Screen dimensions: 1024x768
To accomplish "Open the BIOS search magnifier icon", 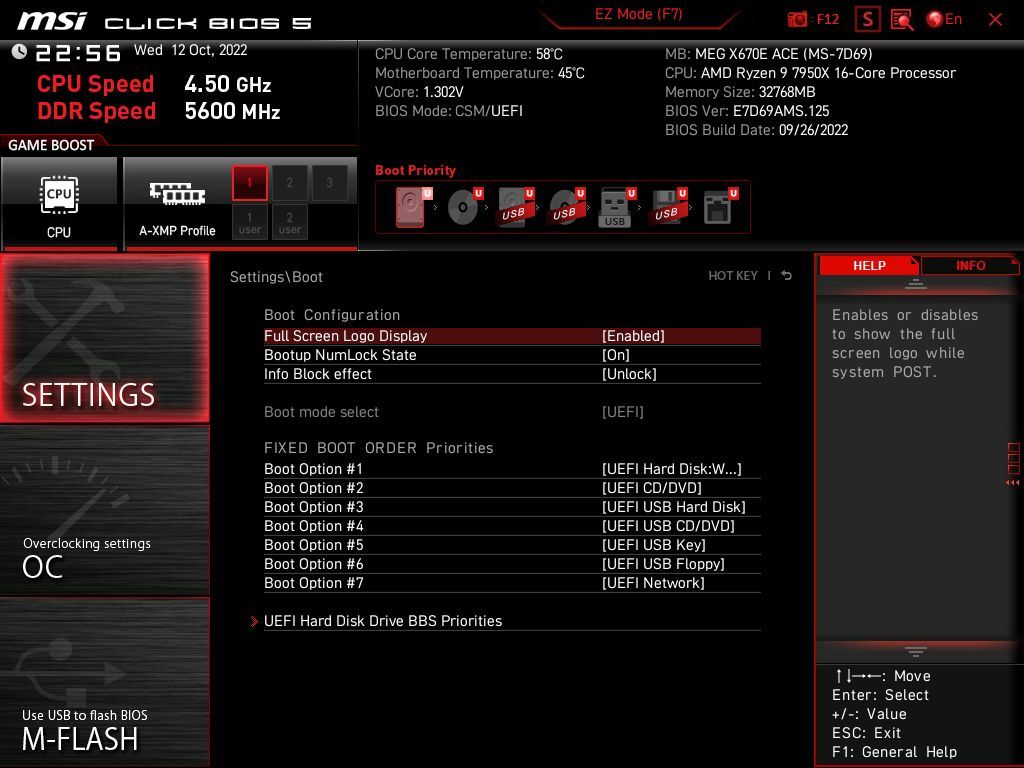I will [902, 20].
